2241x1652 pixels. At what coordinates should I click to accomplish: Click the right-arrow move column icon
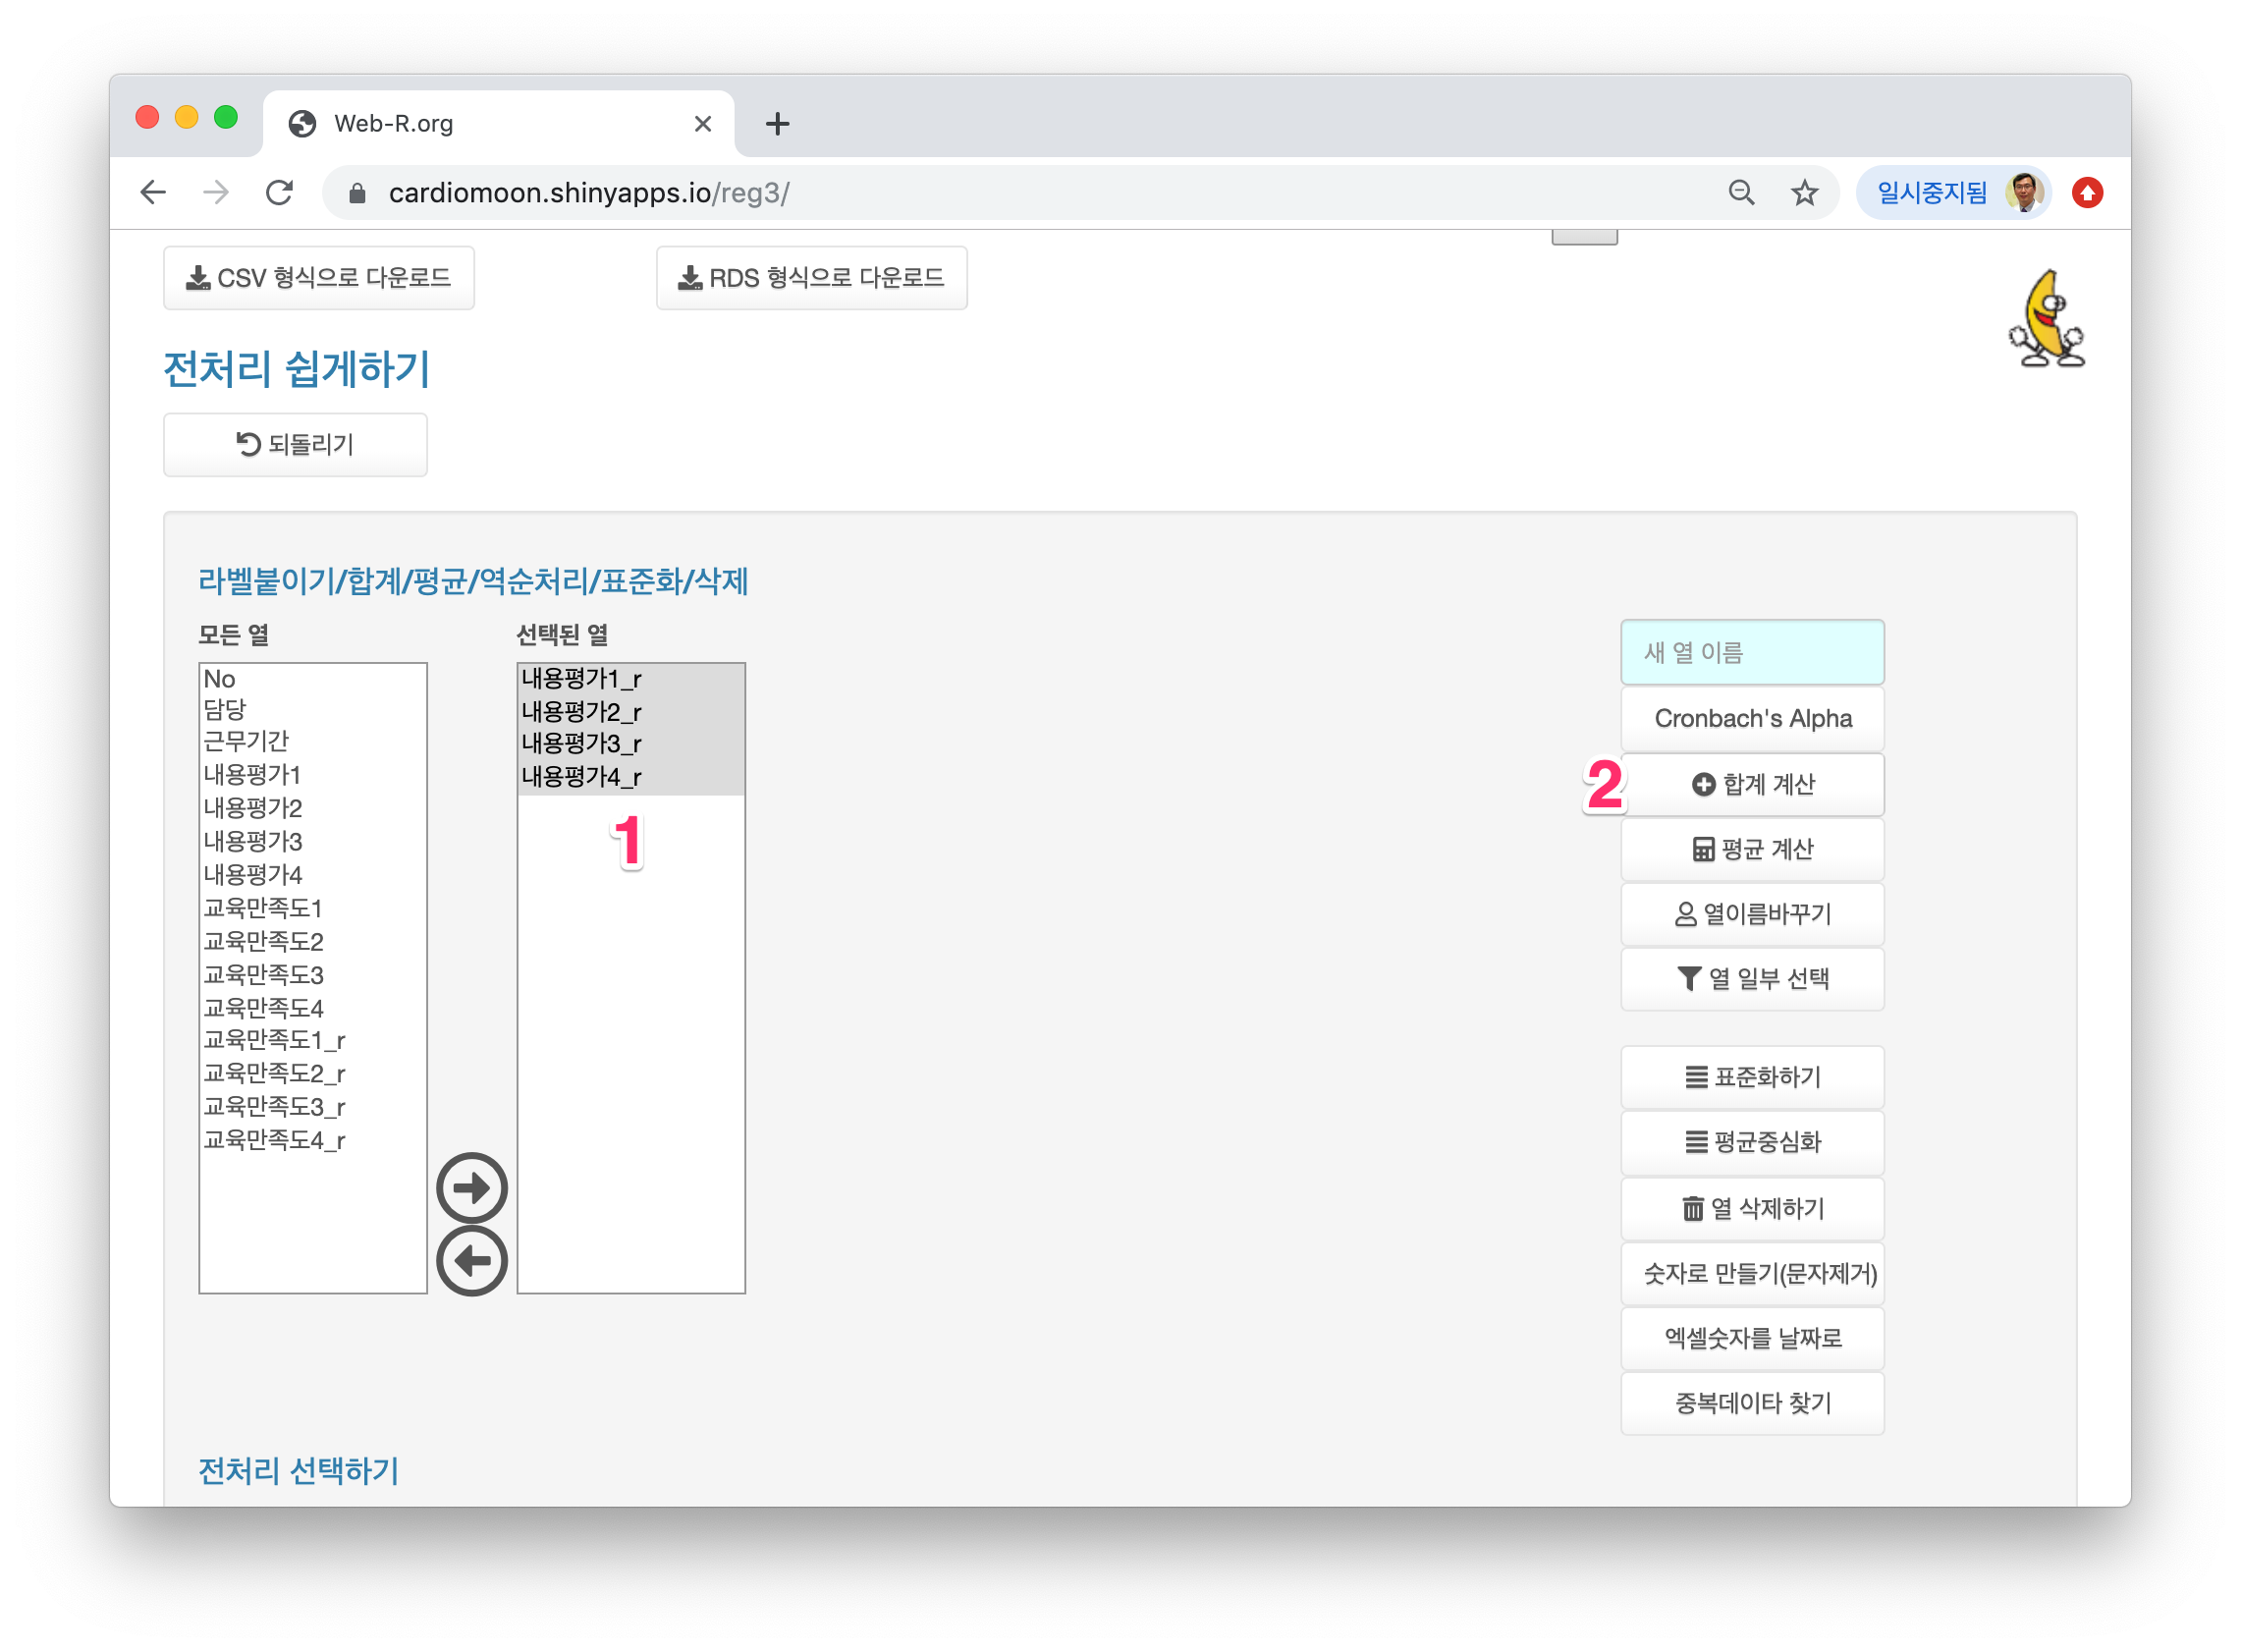471,1187
